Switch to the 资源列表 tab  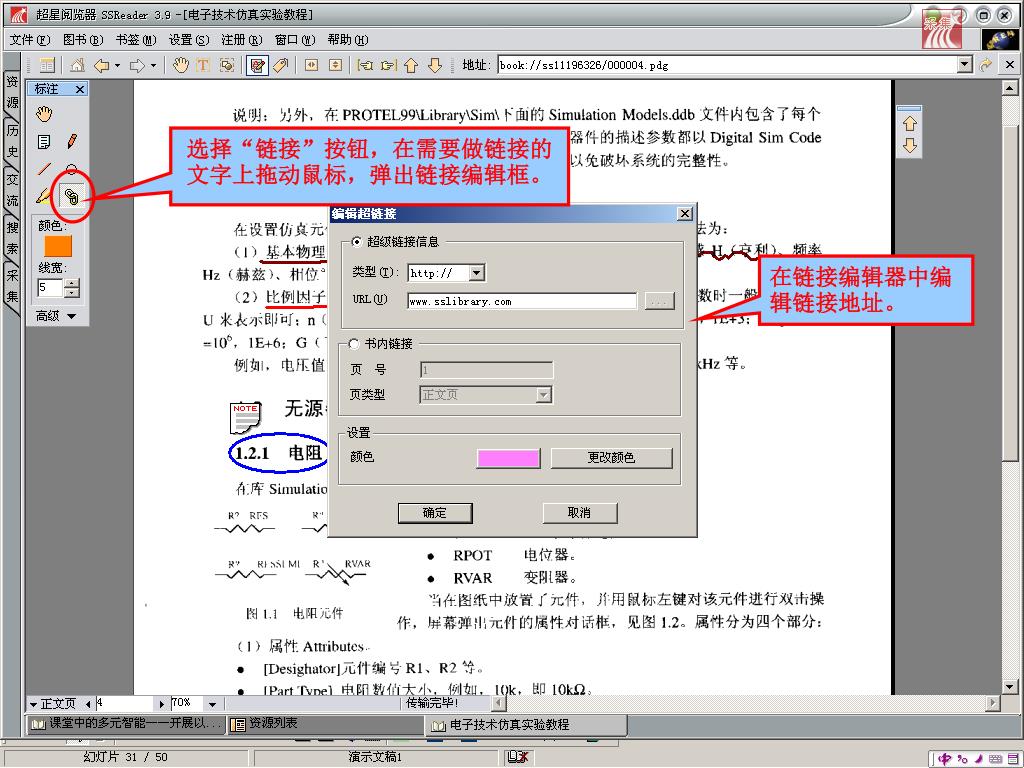click(327, 724)
